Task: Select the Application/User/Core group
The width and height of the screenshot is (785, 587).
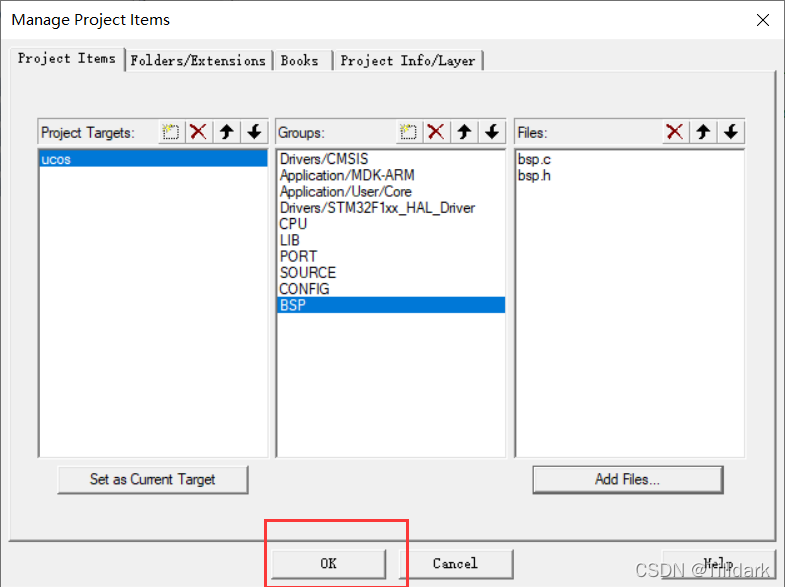Action: point(390,192)
